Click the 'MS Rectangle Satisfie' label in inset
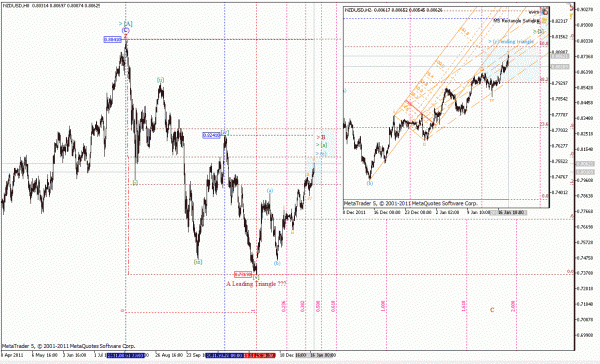Viewport: 600px width, 364px height. click(x=516, y=21)
